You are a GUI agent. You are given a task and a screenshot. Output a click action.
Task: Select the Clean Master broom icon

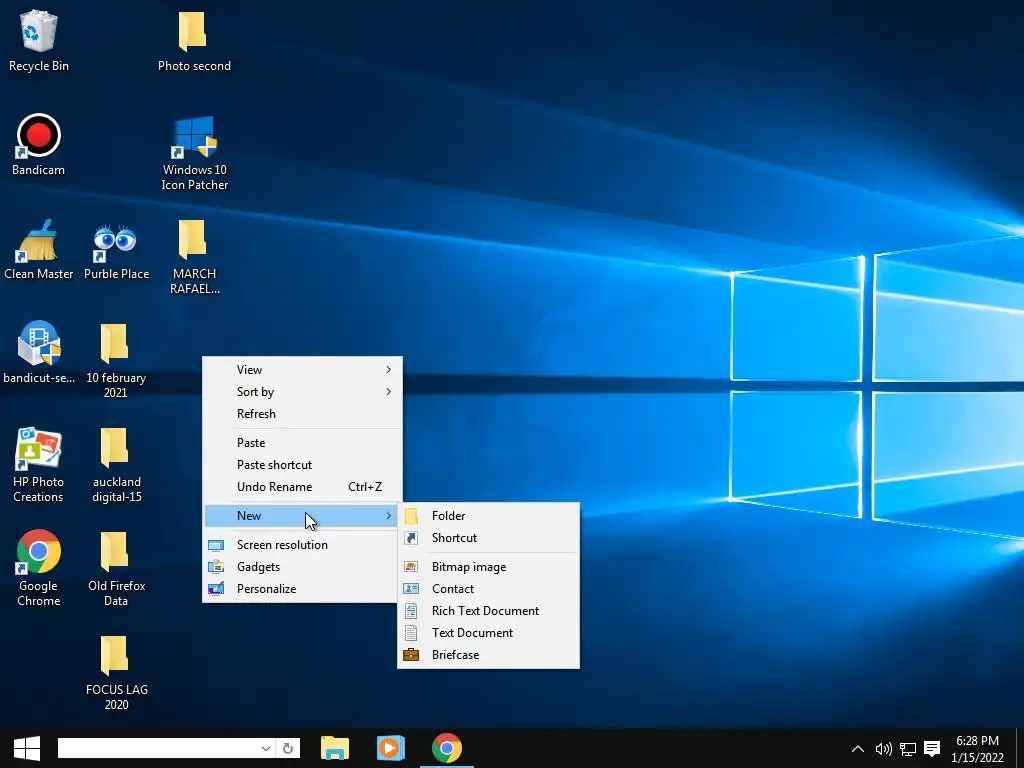point(39,249)
